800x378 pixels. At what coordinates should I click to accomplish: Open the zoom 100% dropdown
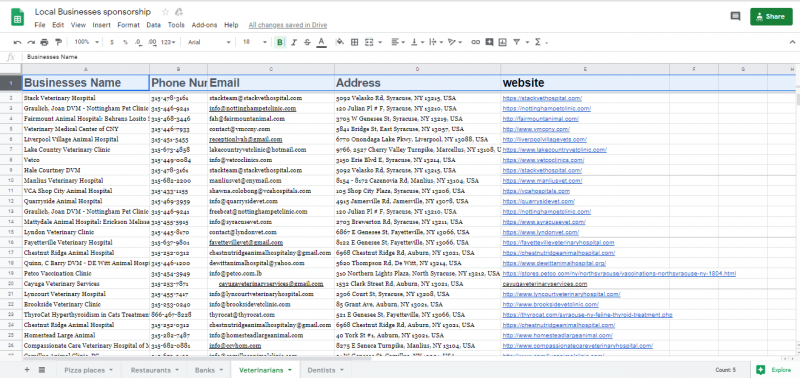(86, 42)
